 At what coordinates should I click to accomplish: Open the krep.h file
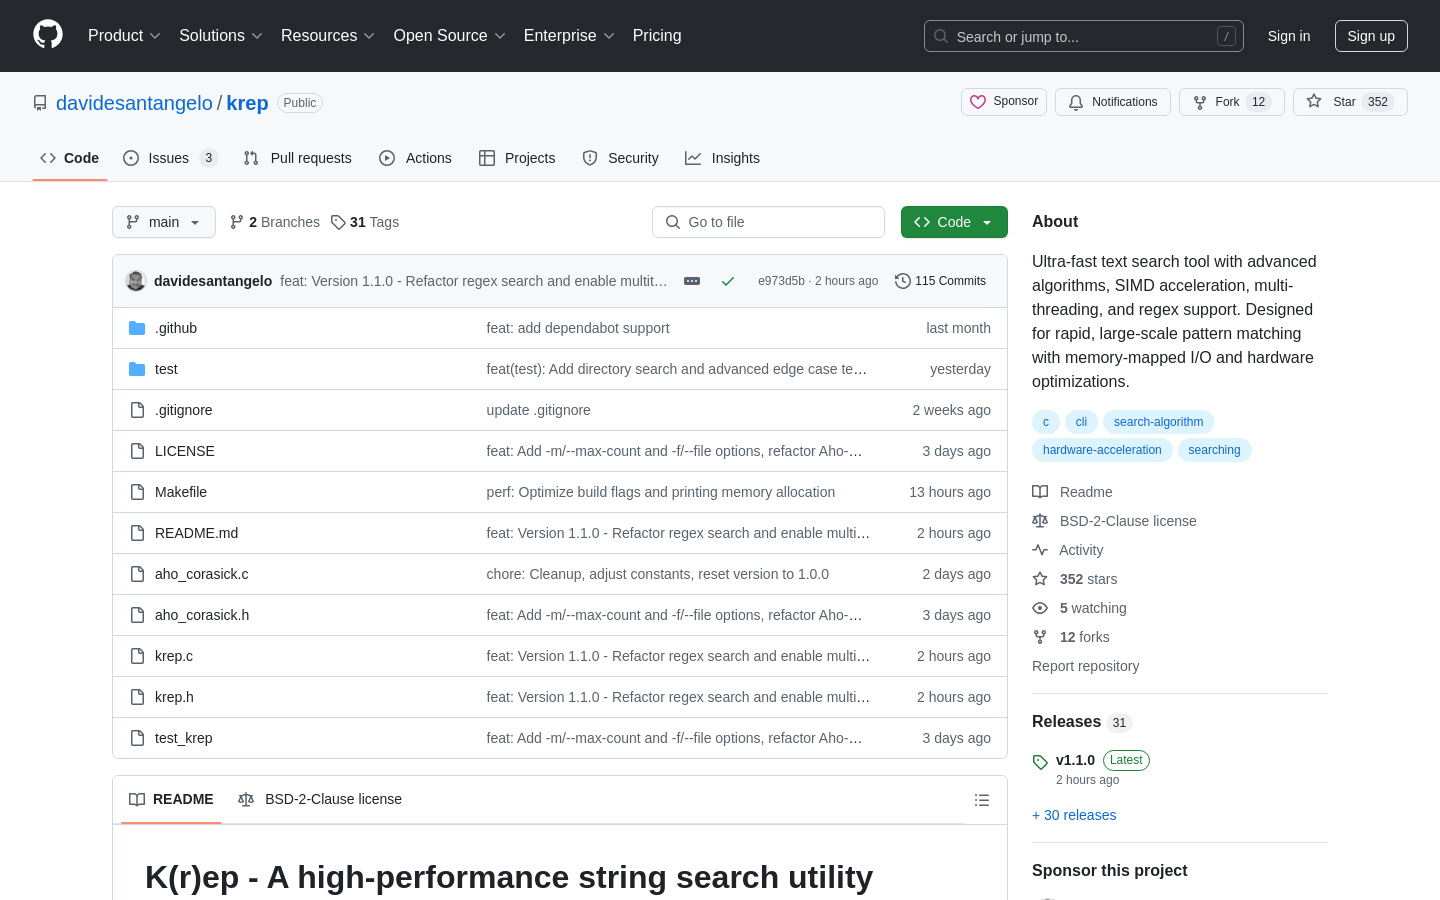tap(175, 697)
